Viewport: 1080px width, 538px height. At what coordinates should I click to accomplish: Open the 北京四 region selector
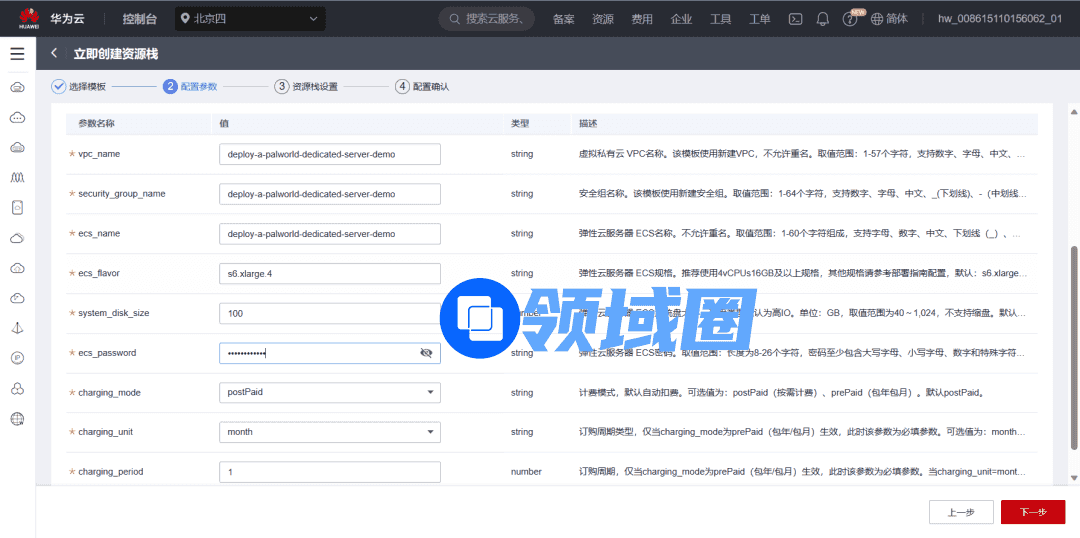tap(250, 19)
